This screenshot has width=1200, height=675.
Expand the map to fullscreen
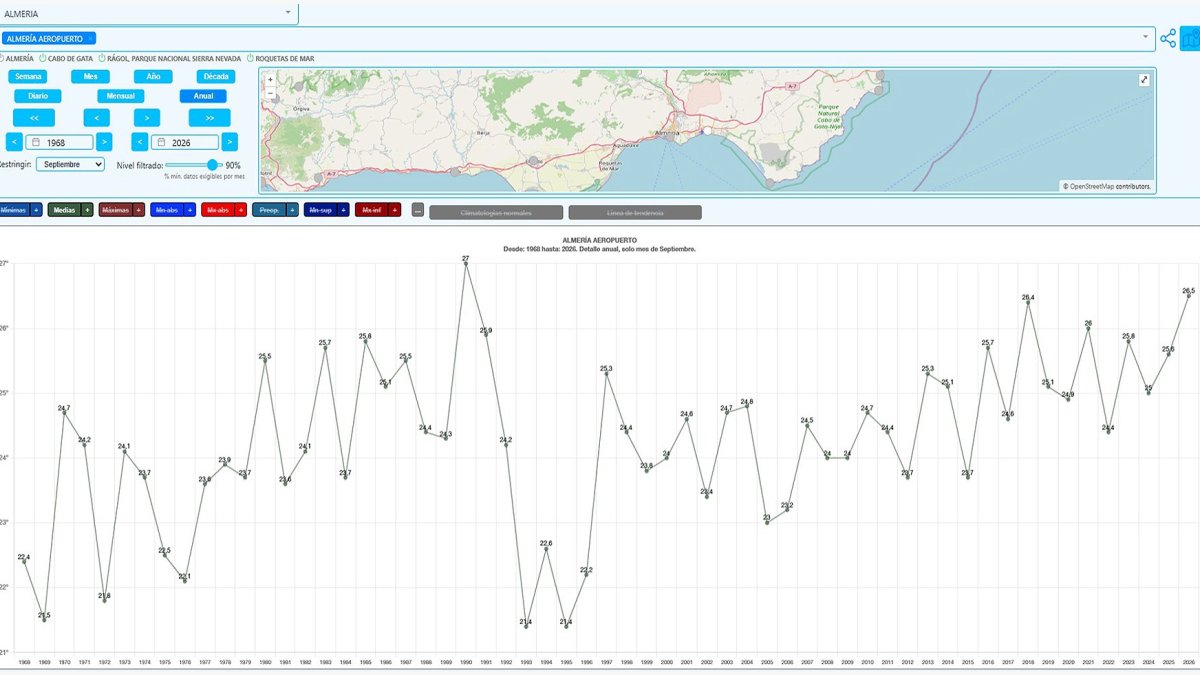(1144, 80)
